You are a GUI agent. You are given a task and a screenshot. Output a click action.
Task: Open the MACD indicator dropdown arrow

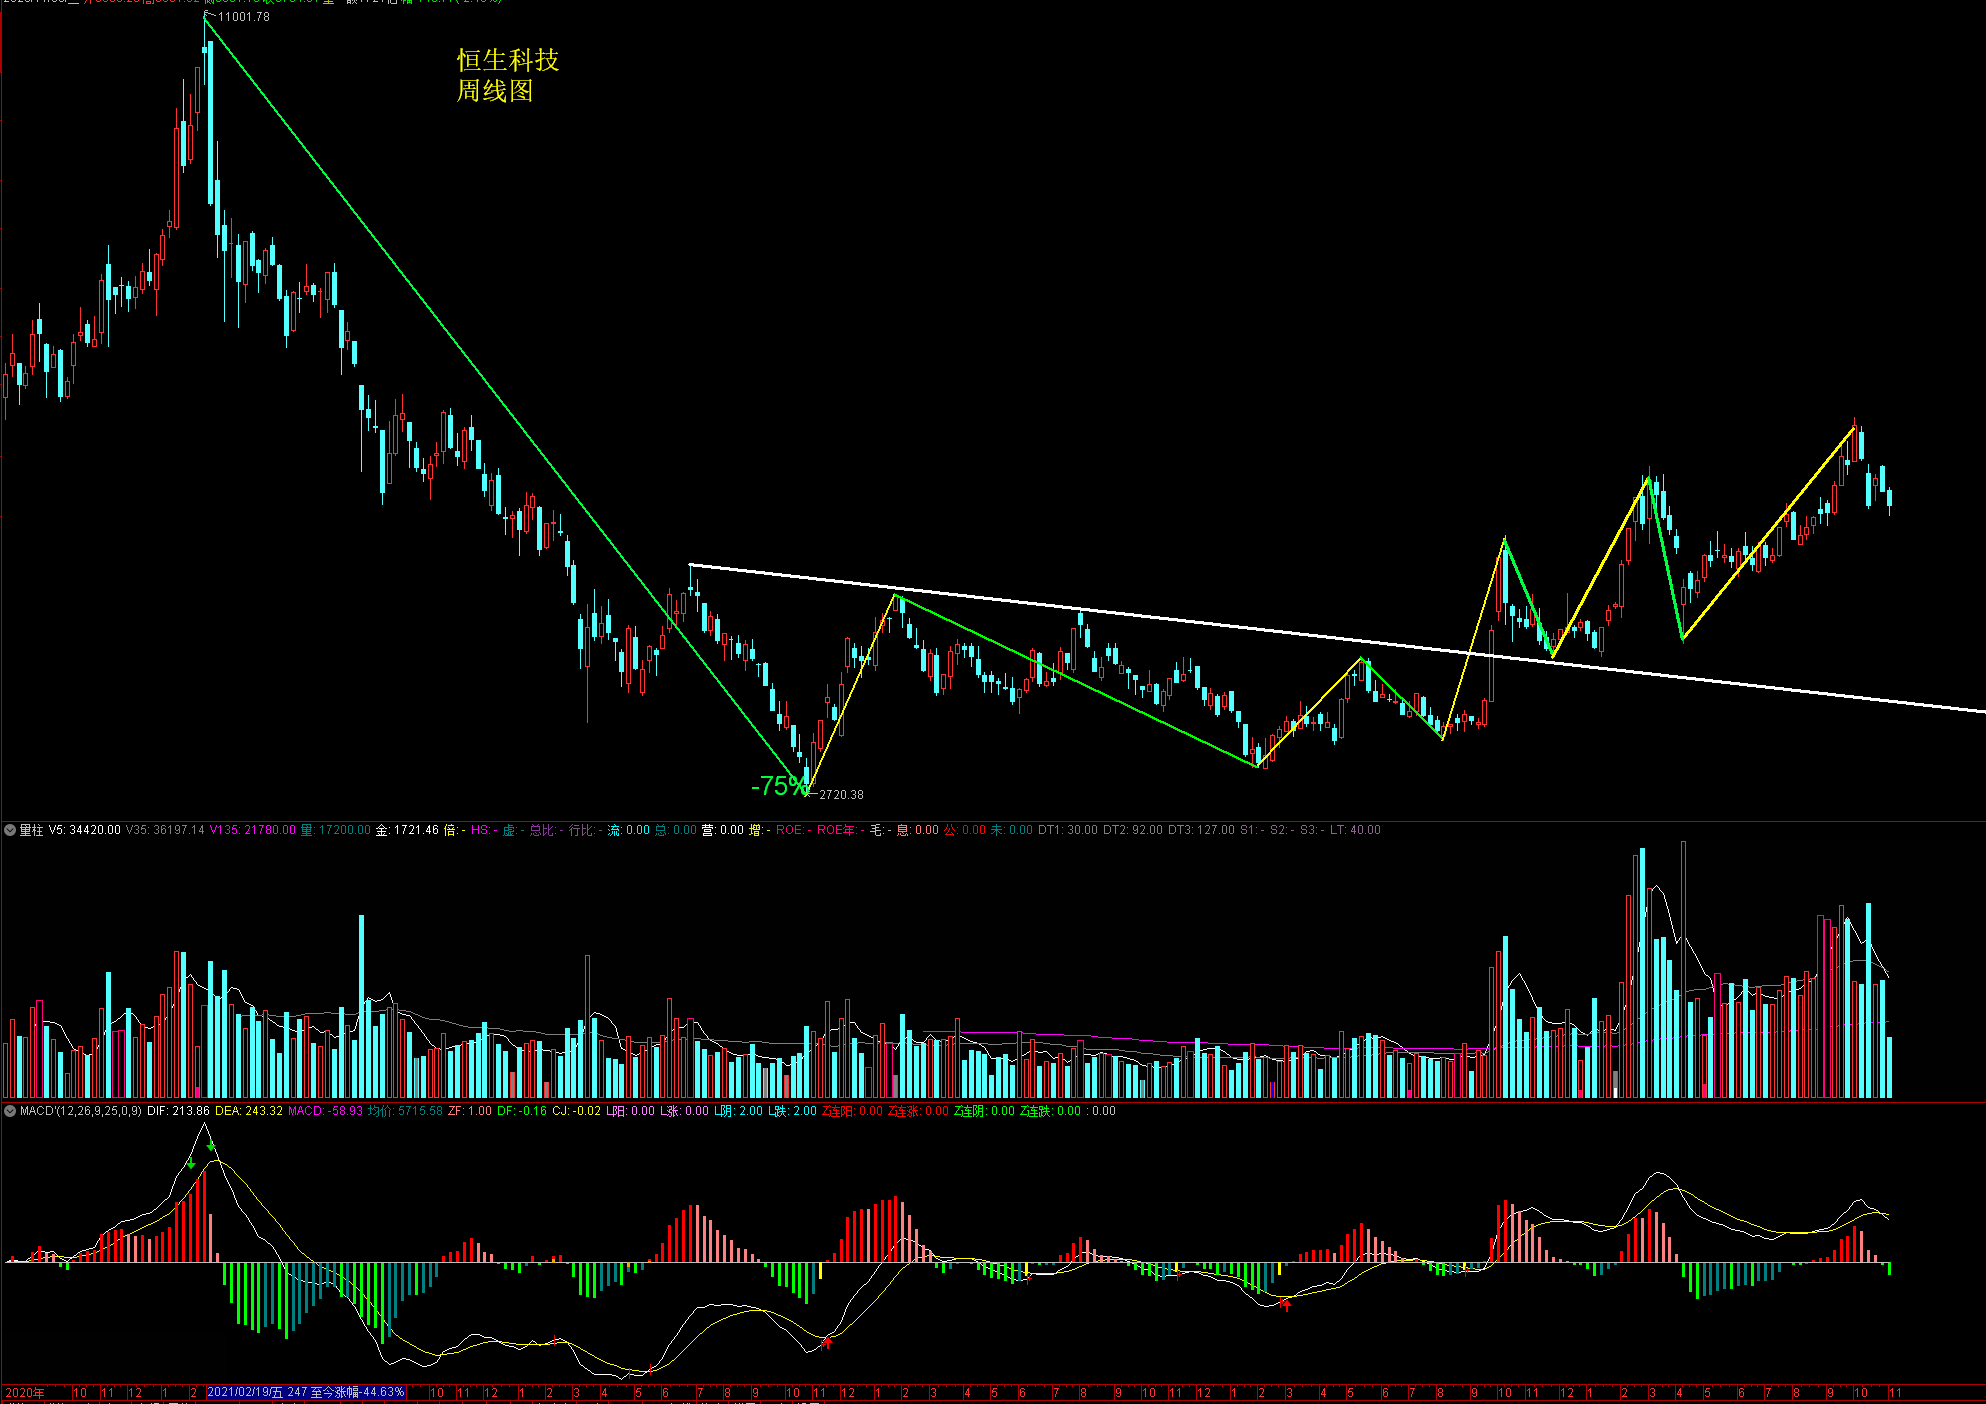click(10, 1111)
